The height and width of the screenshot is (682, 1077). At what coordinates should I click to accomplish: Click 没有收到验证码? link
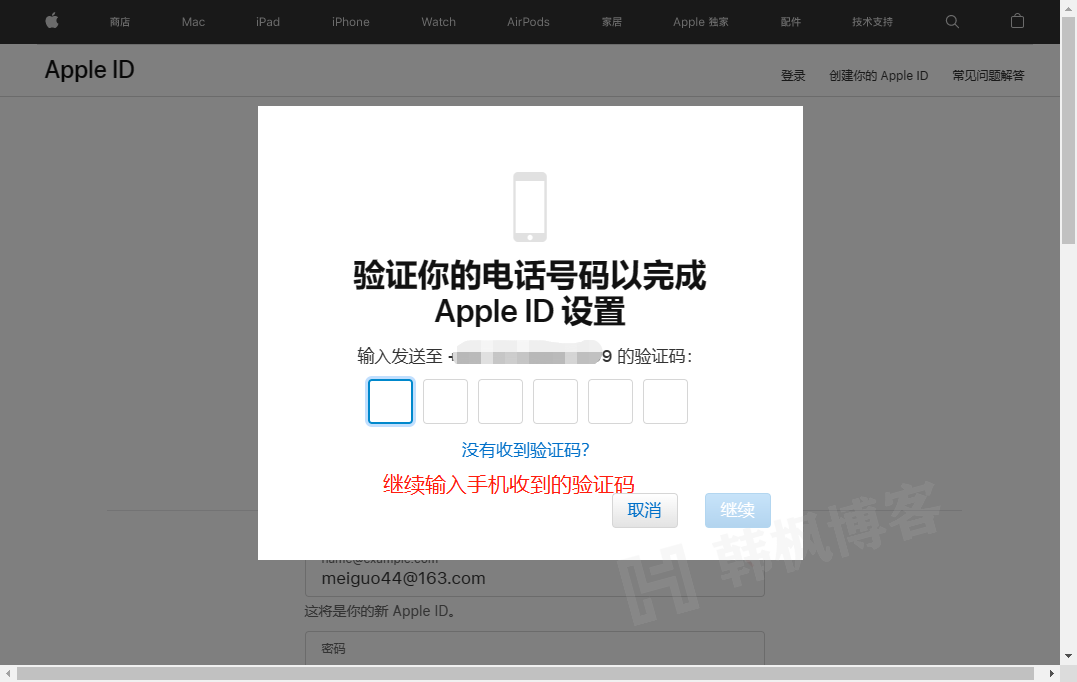click(x=525, y=449)
